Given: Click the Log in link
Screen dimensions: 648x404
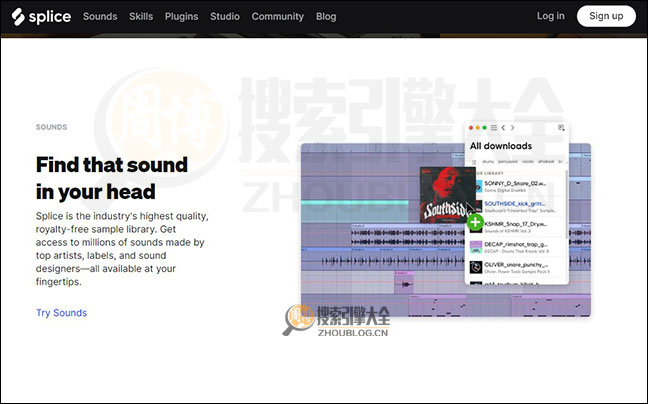Looking at the screenshot, I should tap(550, 16).
